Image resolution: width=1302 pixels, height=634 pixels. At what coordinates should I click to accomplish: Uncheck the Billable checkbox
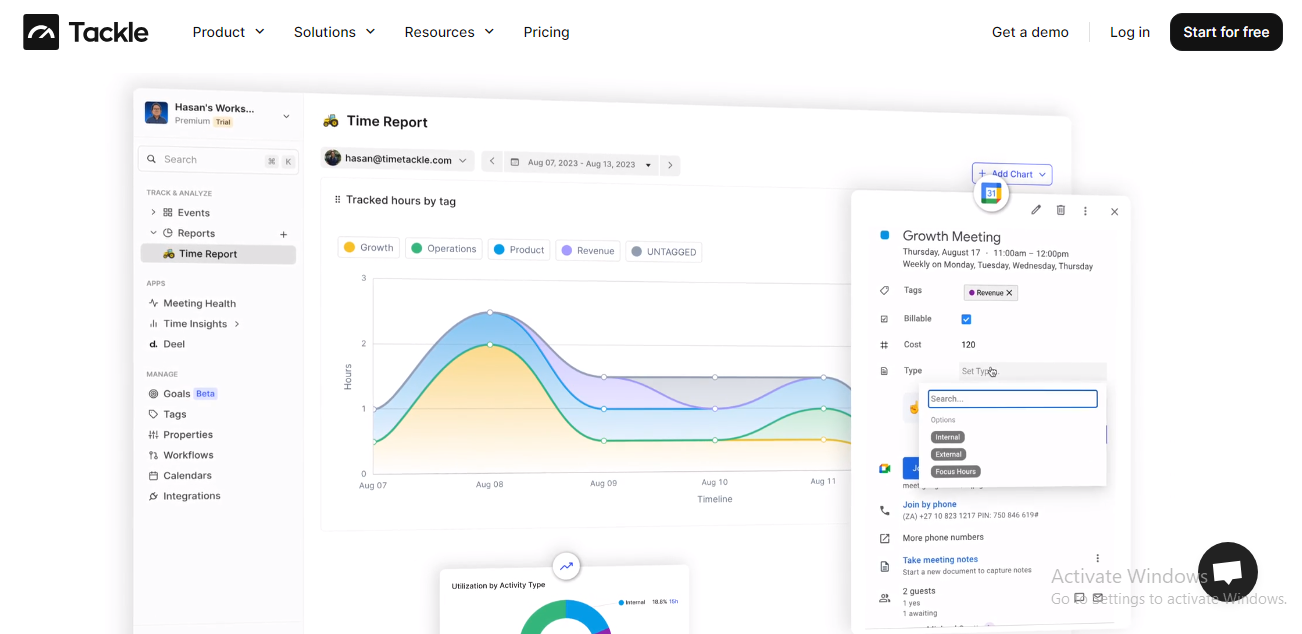(966, 319)
